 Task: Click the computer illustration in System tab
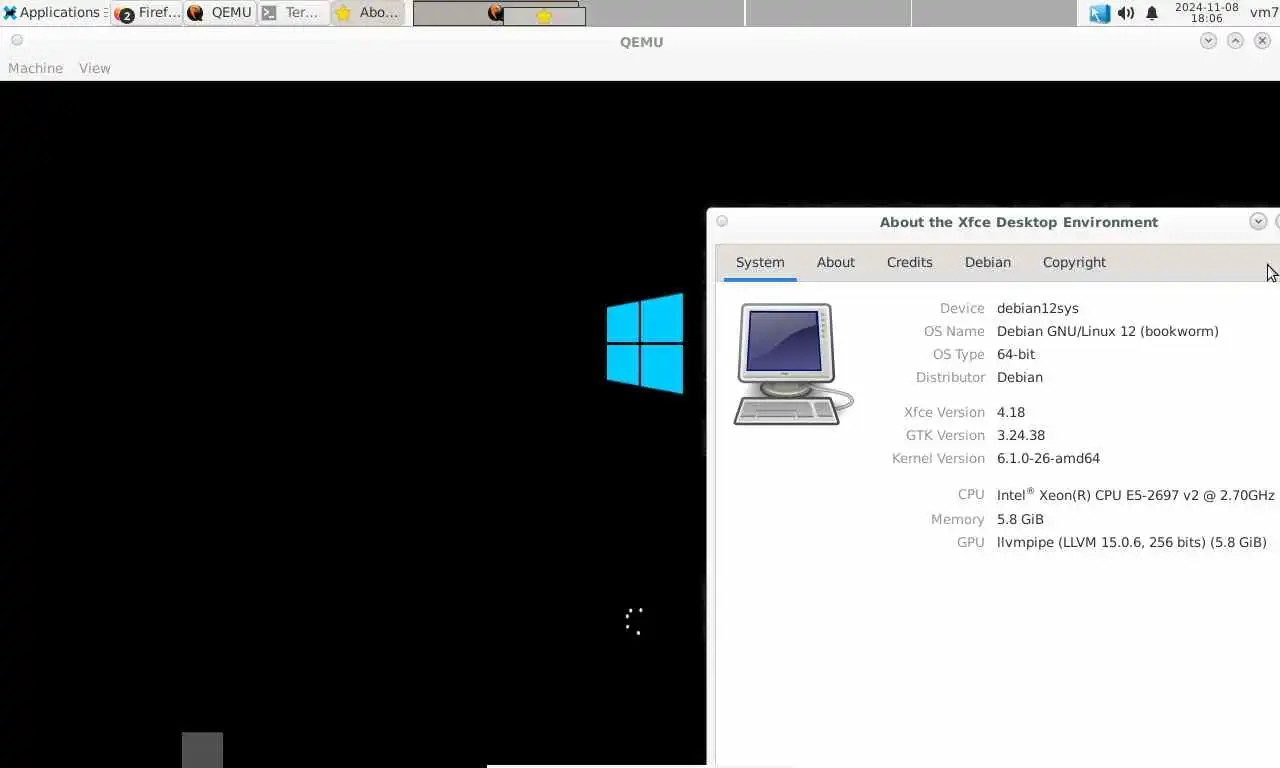pyautogui.click(x=793, y=364)
